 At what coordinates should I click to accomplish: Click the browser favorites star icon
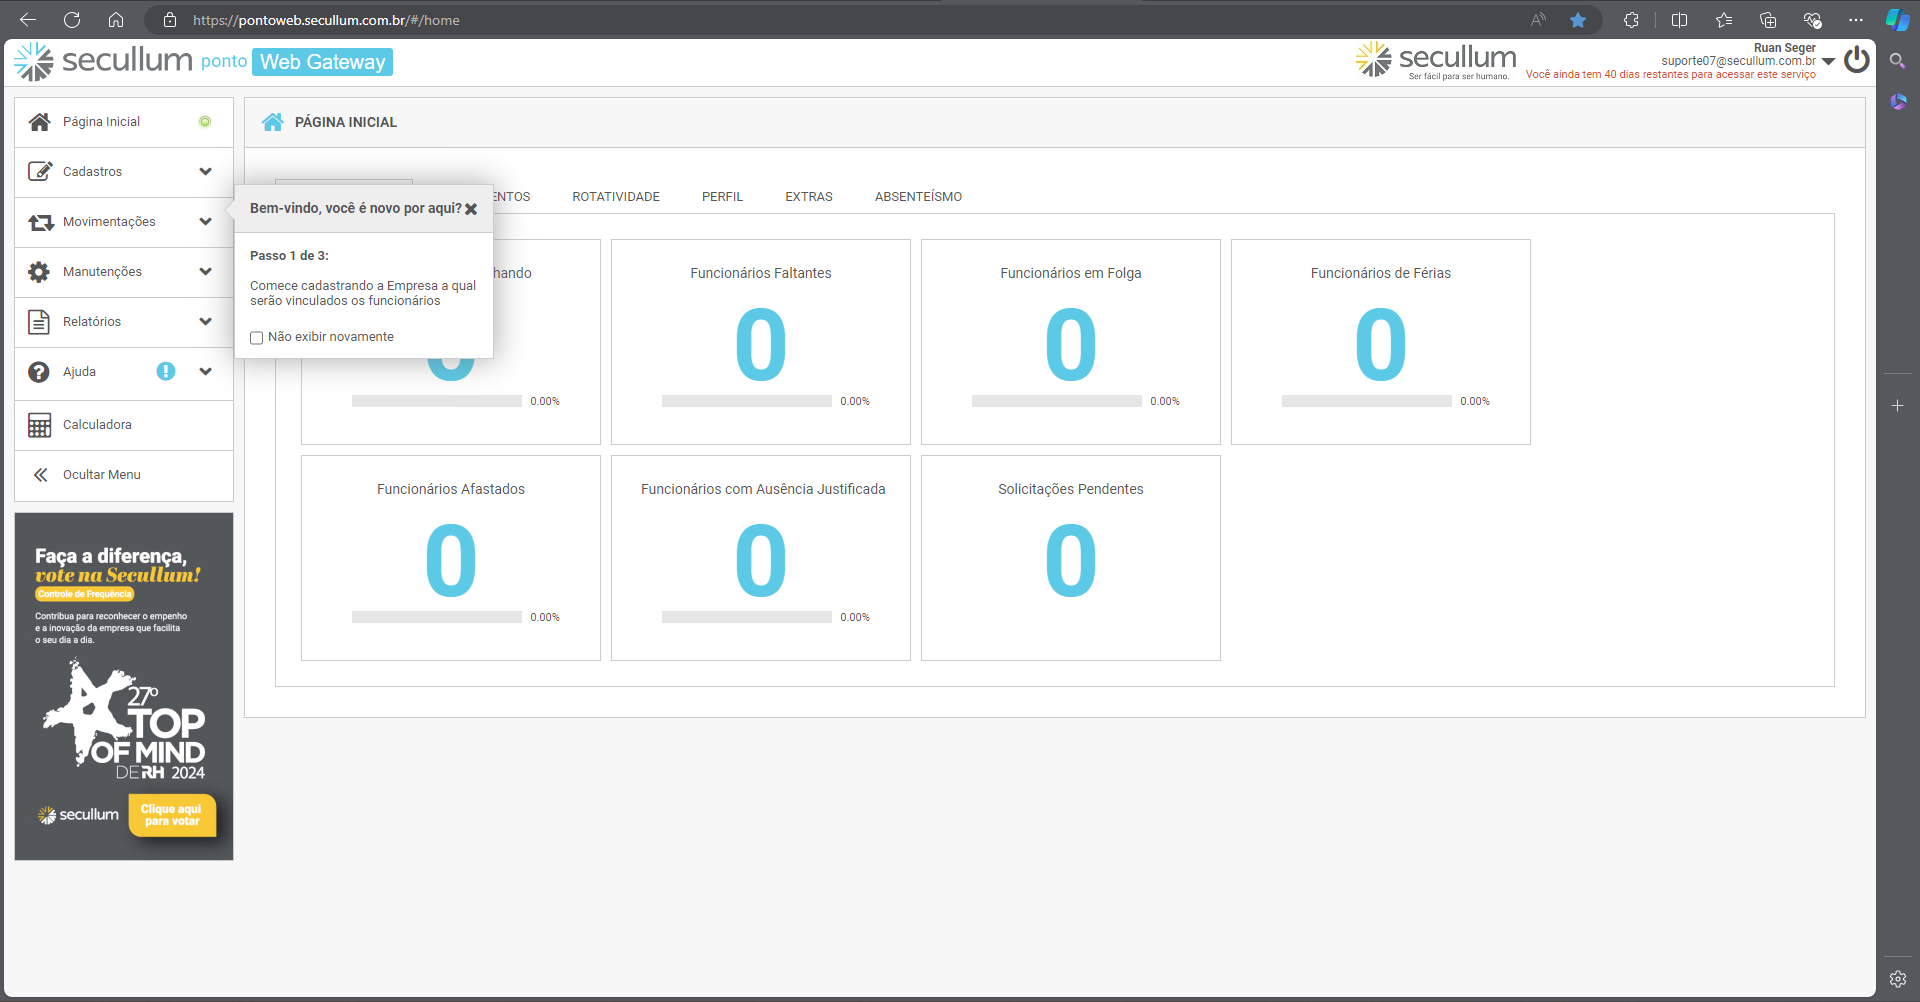coord(1578,20)
